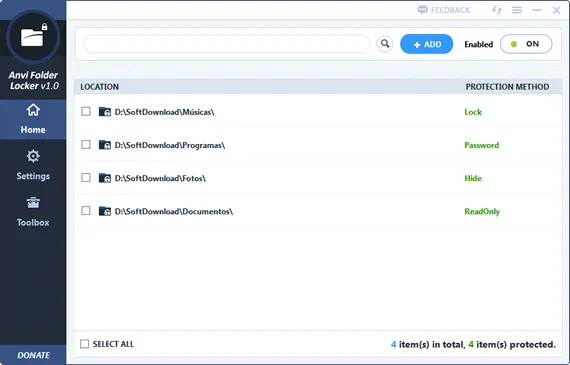Toggle the Enabled ON switch

pos(526,44)
